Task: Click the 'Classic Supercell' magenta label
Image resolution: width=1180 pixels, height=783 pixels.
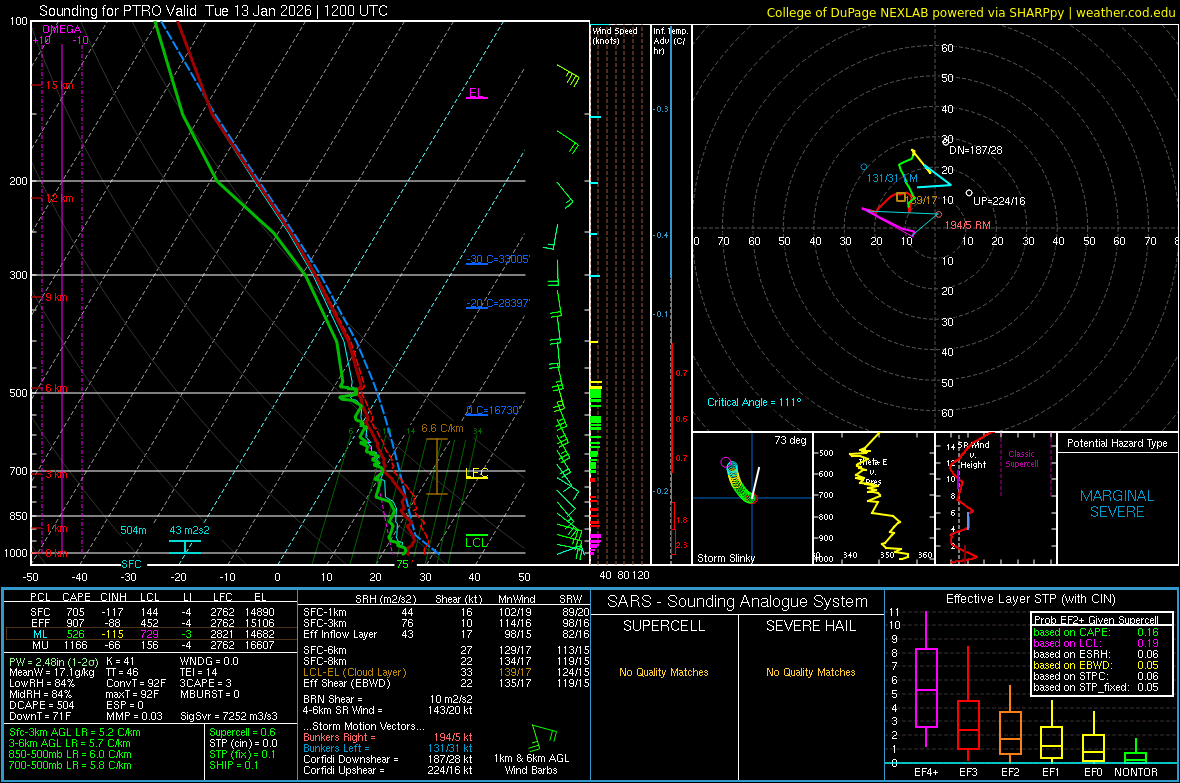Action: (1021, 459)
